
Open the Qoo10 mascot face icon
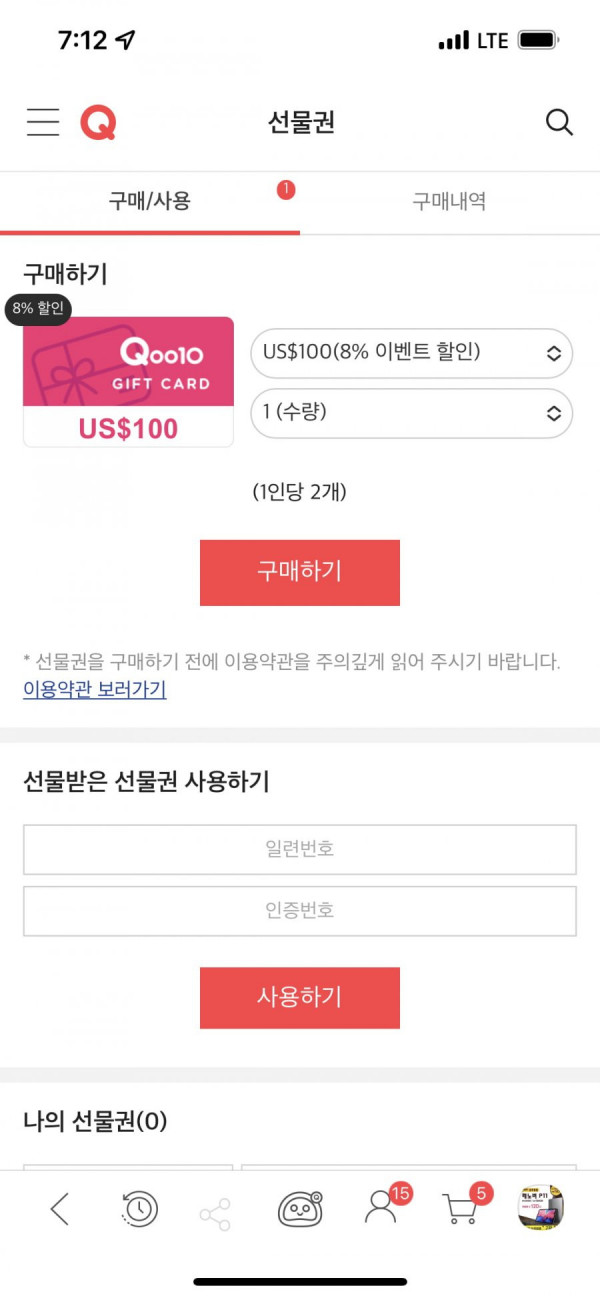[x=300, y=1209]
